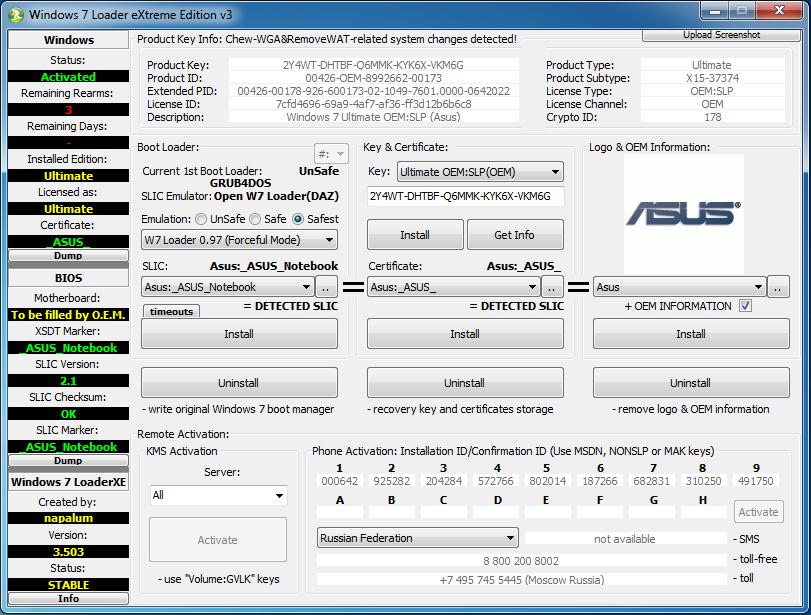The height and width of the screenshot is (615, 811).
Task: Click the Info button at bottom left
Action: 68,598
